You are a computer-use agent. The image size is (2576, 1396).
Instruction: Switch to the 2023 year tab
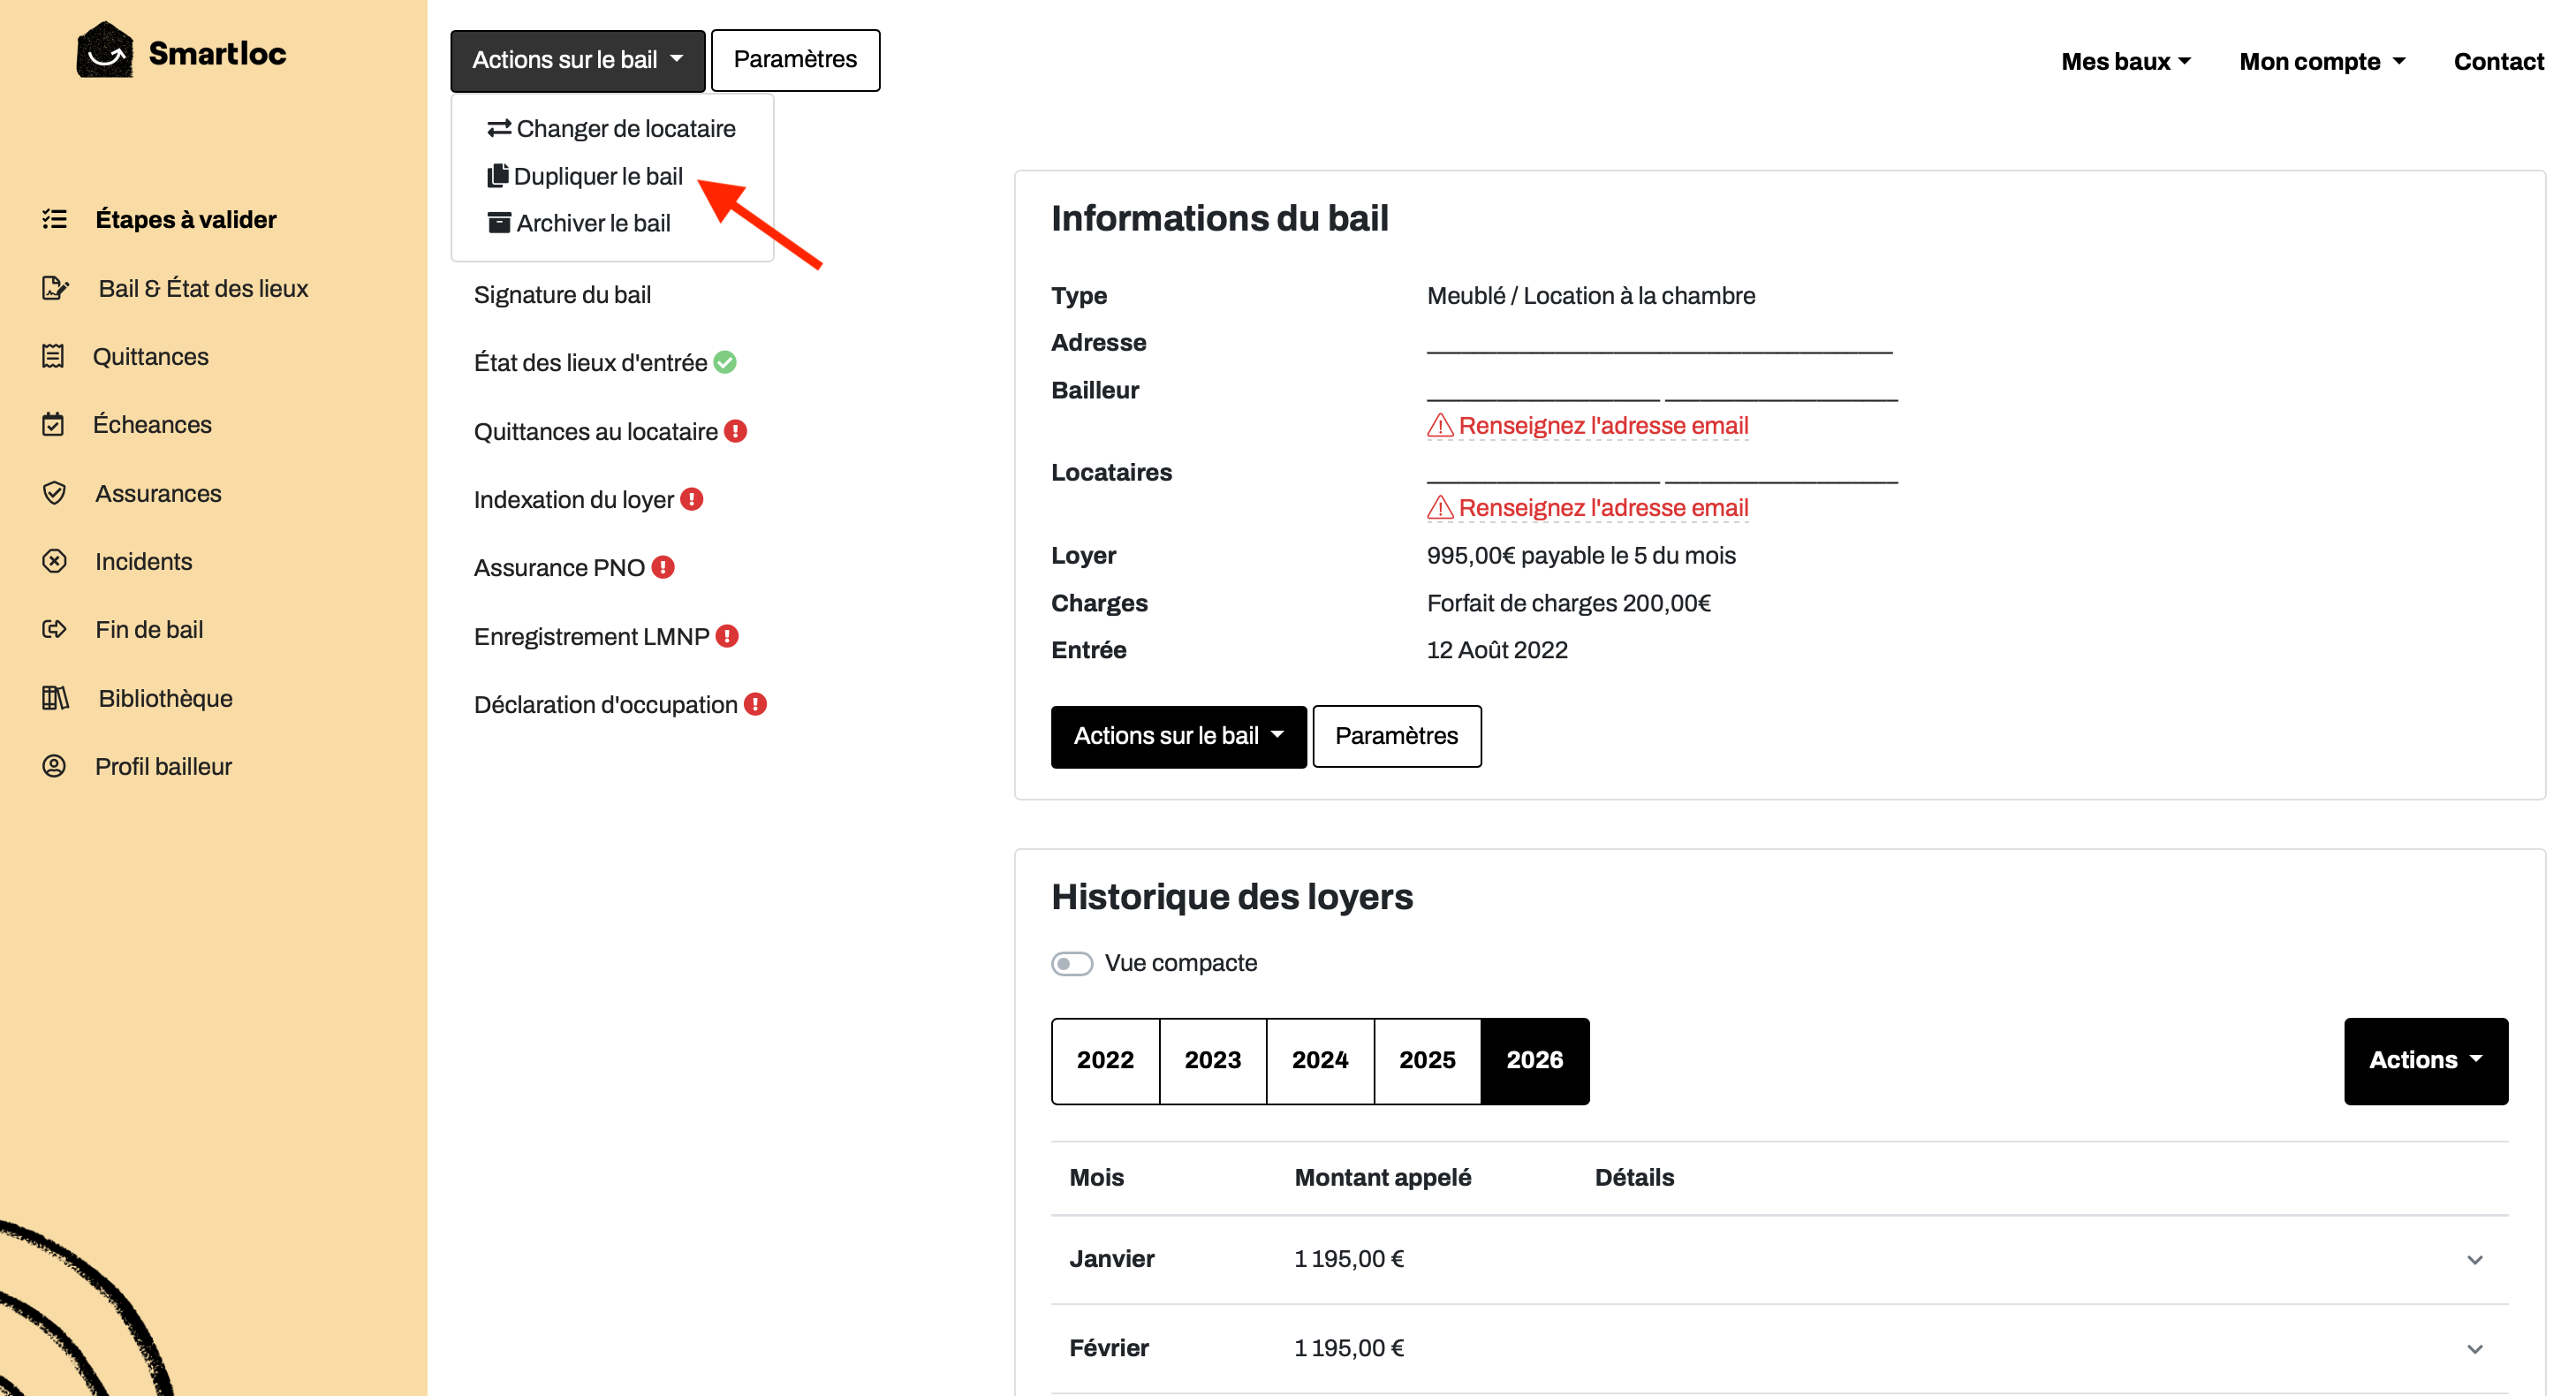click(x=1213, y=1060)
